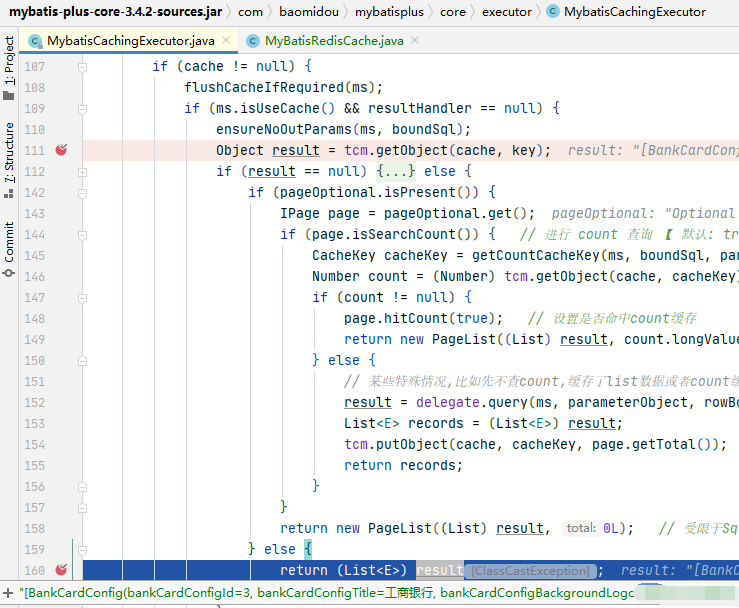
Task: Click the core breadcrumb item
Action: [452, 12]
